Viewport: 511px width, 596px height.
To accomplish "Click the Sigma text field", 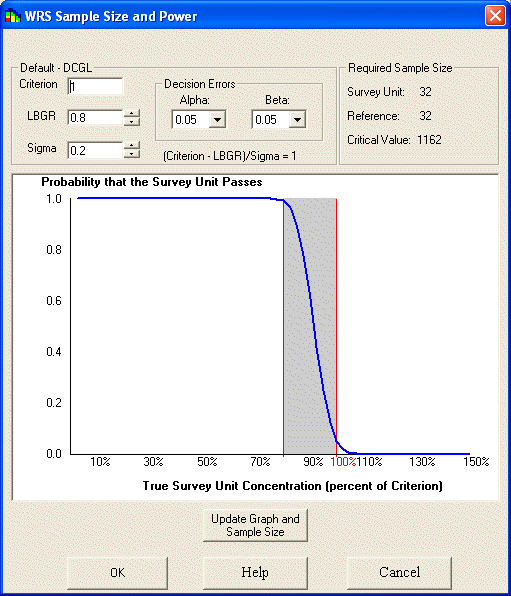I will (95, 150).
